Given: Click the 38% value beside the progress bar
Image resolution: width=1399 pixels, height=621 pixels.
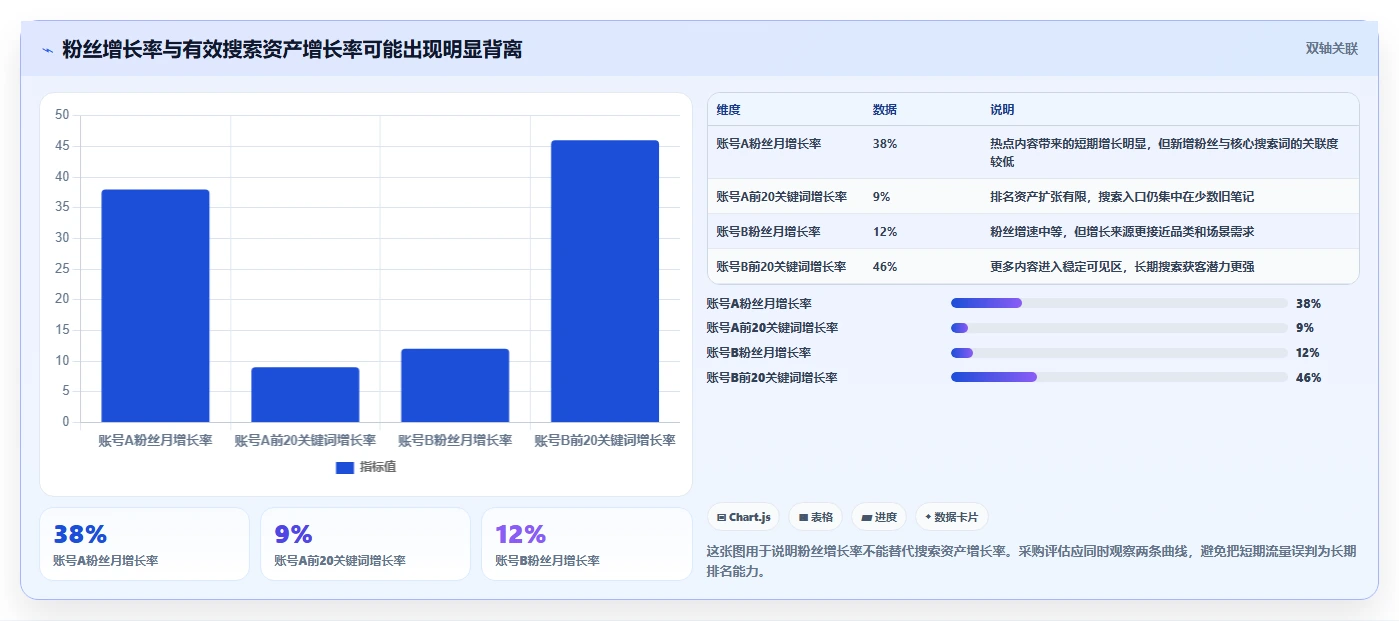Looking at the screenshot, I should pos(1308,303).
